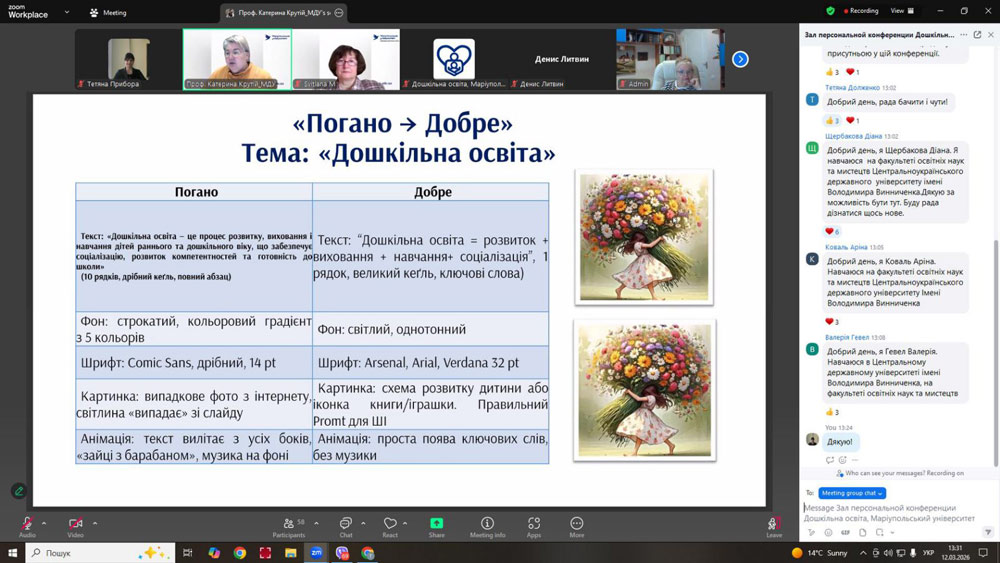Open the Apps icon in toolbar
Image resolution: width=1000 pixels, height=563 pixels.
(534, 524)
